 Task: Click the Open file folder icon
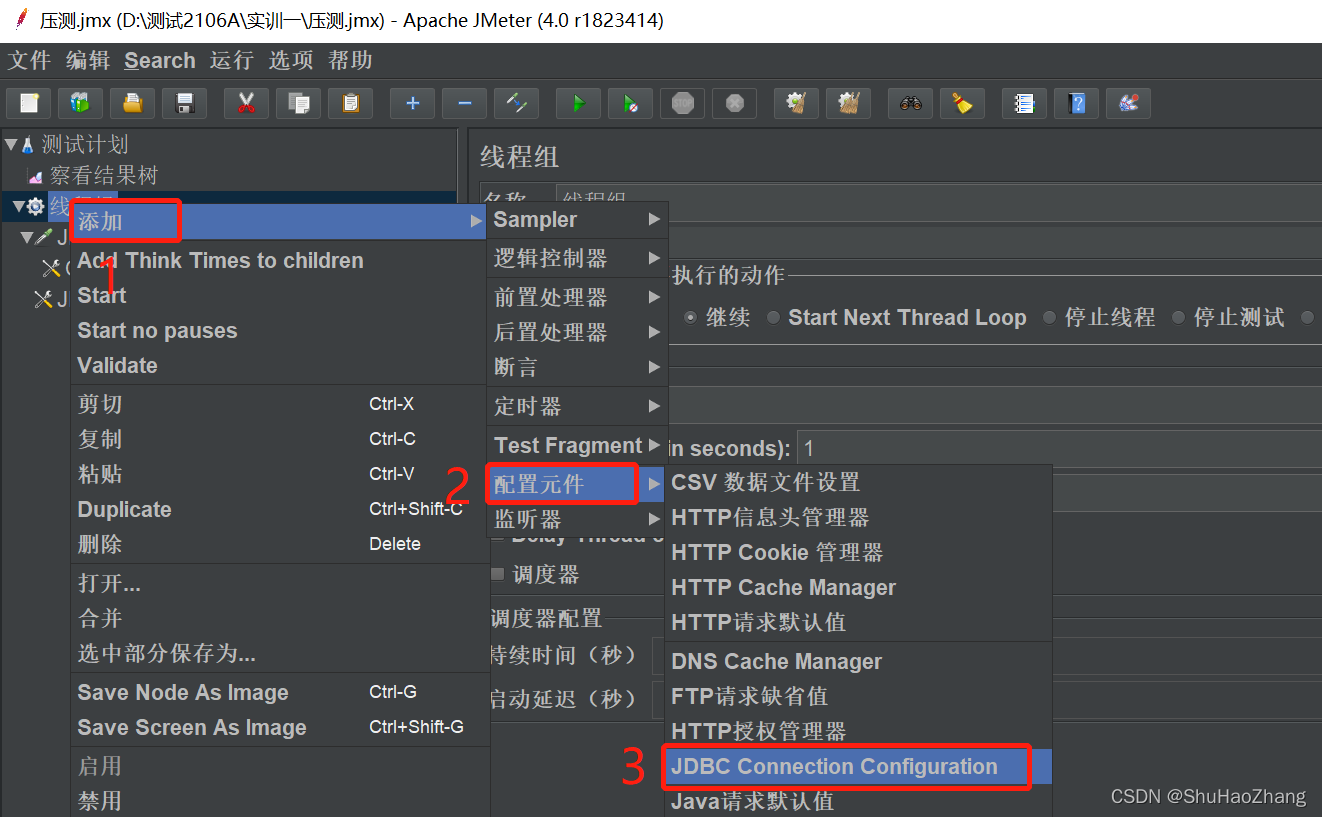pyautogui.click(x=132, y=103)
